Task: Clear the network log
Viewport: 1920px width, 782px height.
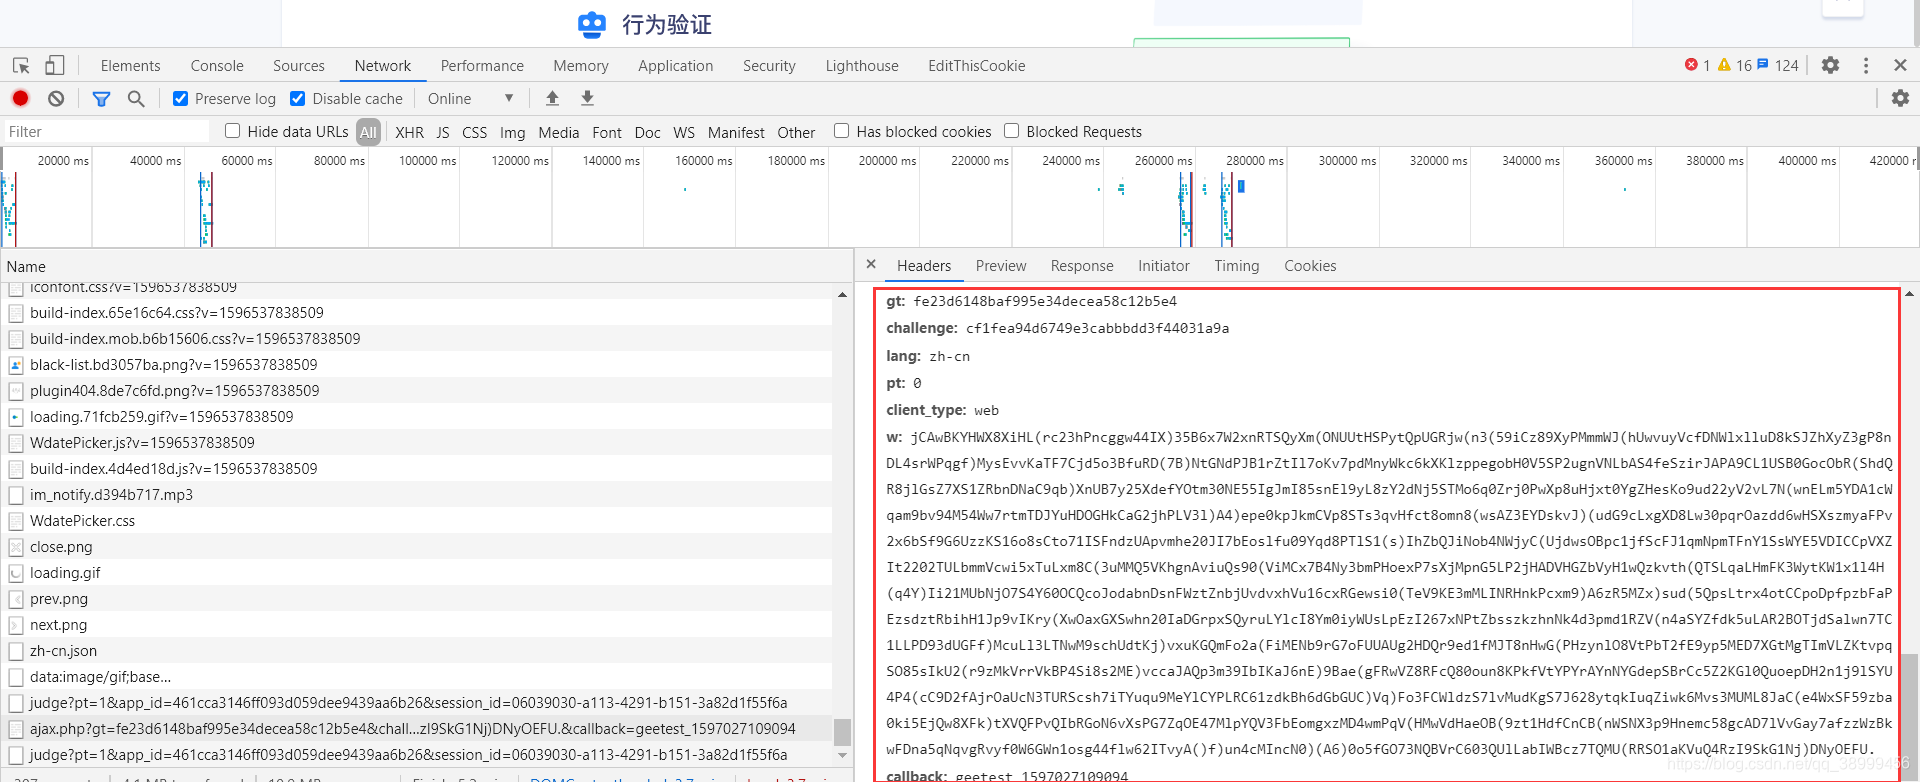Action: pyautogui.click(x=56, y=98)
